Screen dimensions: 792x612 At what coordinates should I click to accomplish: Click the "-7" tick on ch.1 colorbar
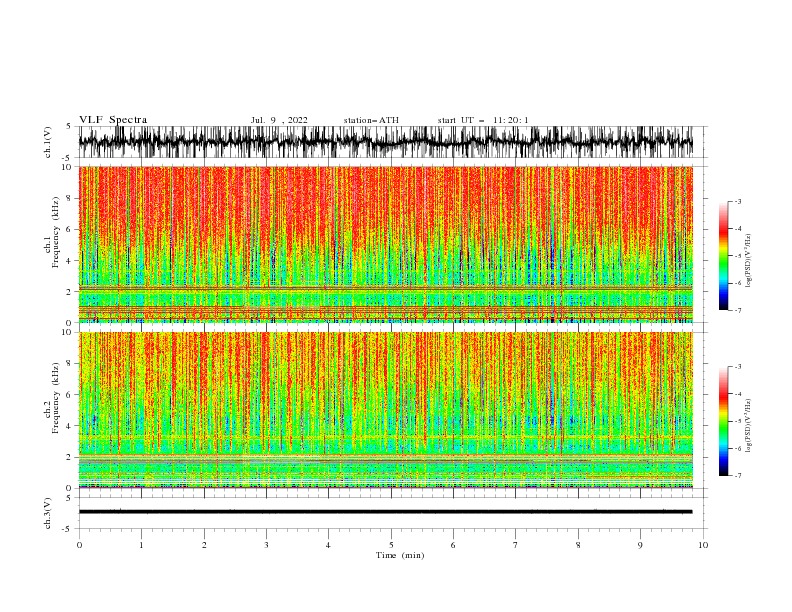738,310
